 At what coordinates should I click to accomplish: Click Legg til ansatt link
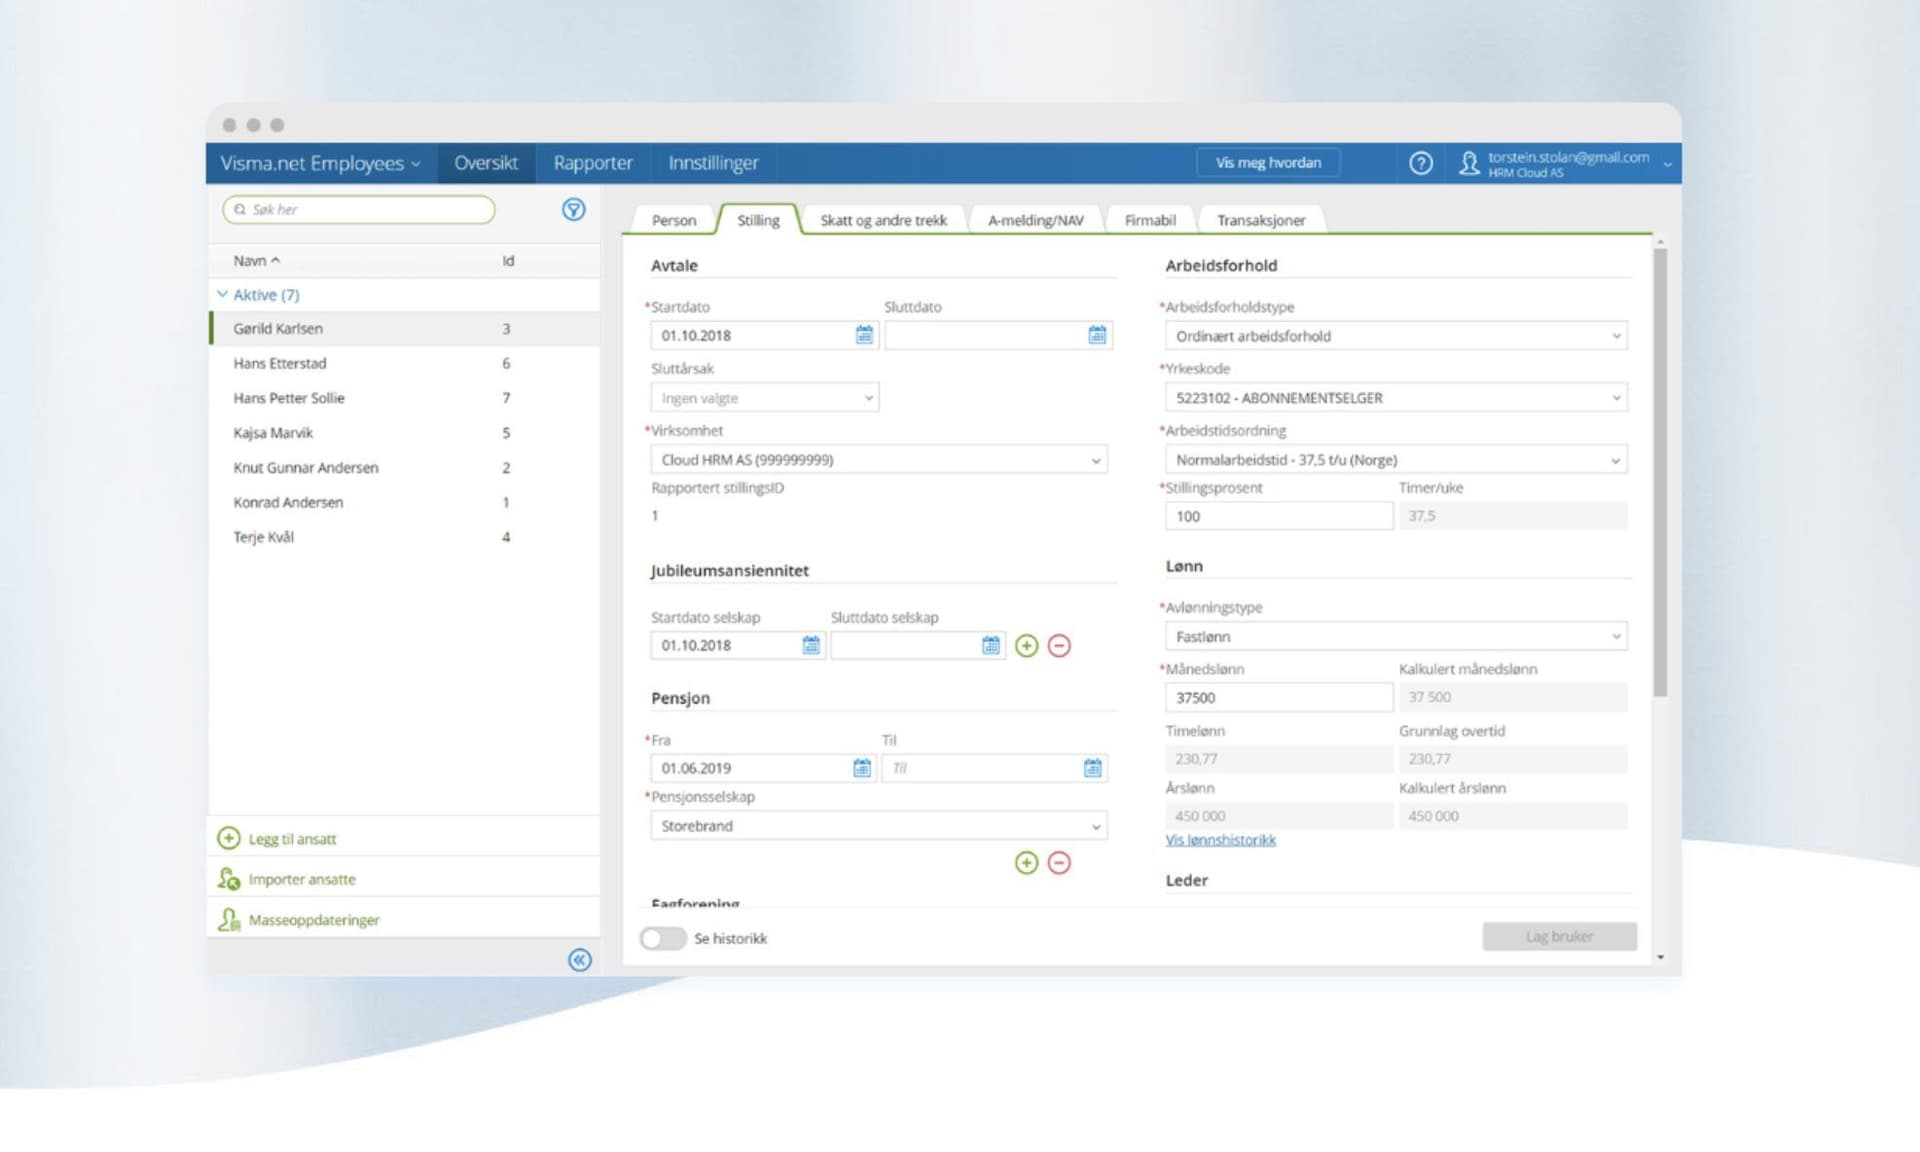(292, 839)
